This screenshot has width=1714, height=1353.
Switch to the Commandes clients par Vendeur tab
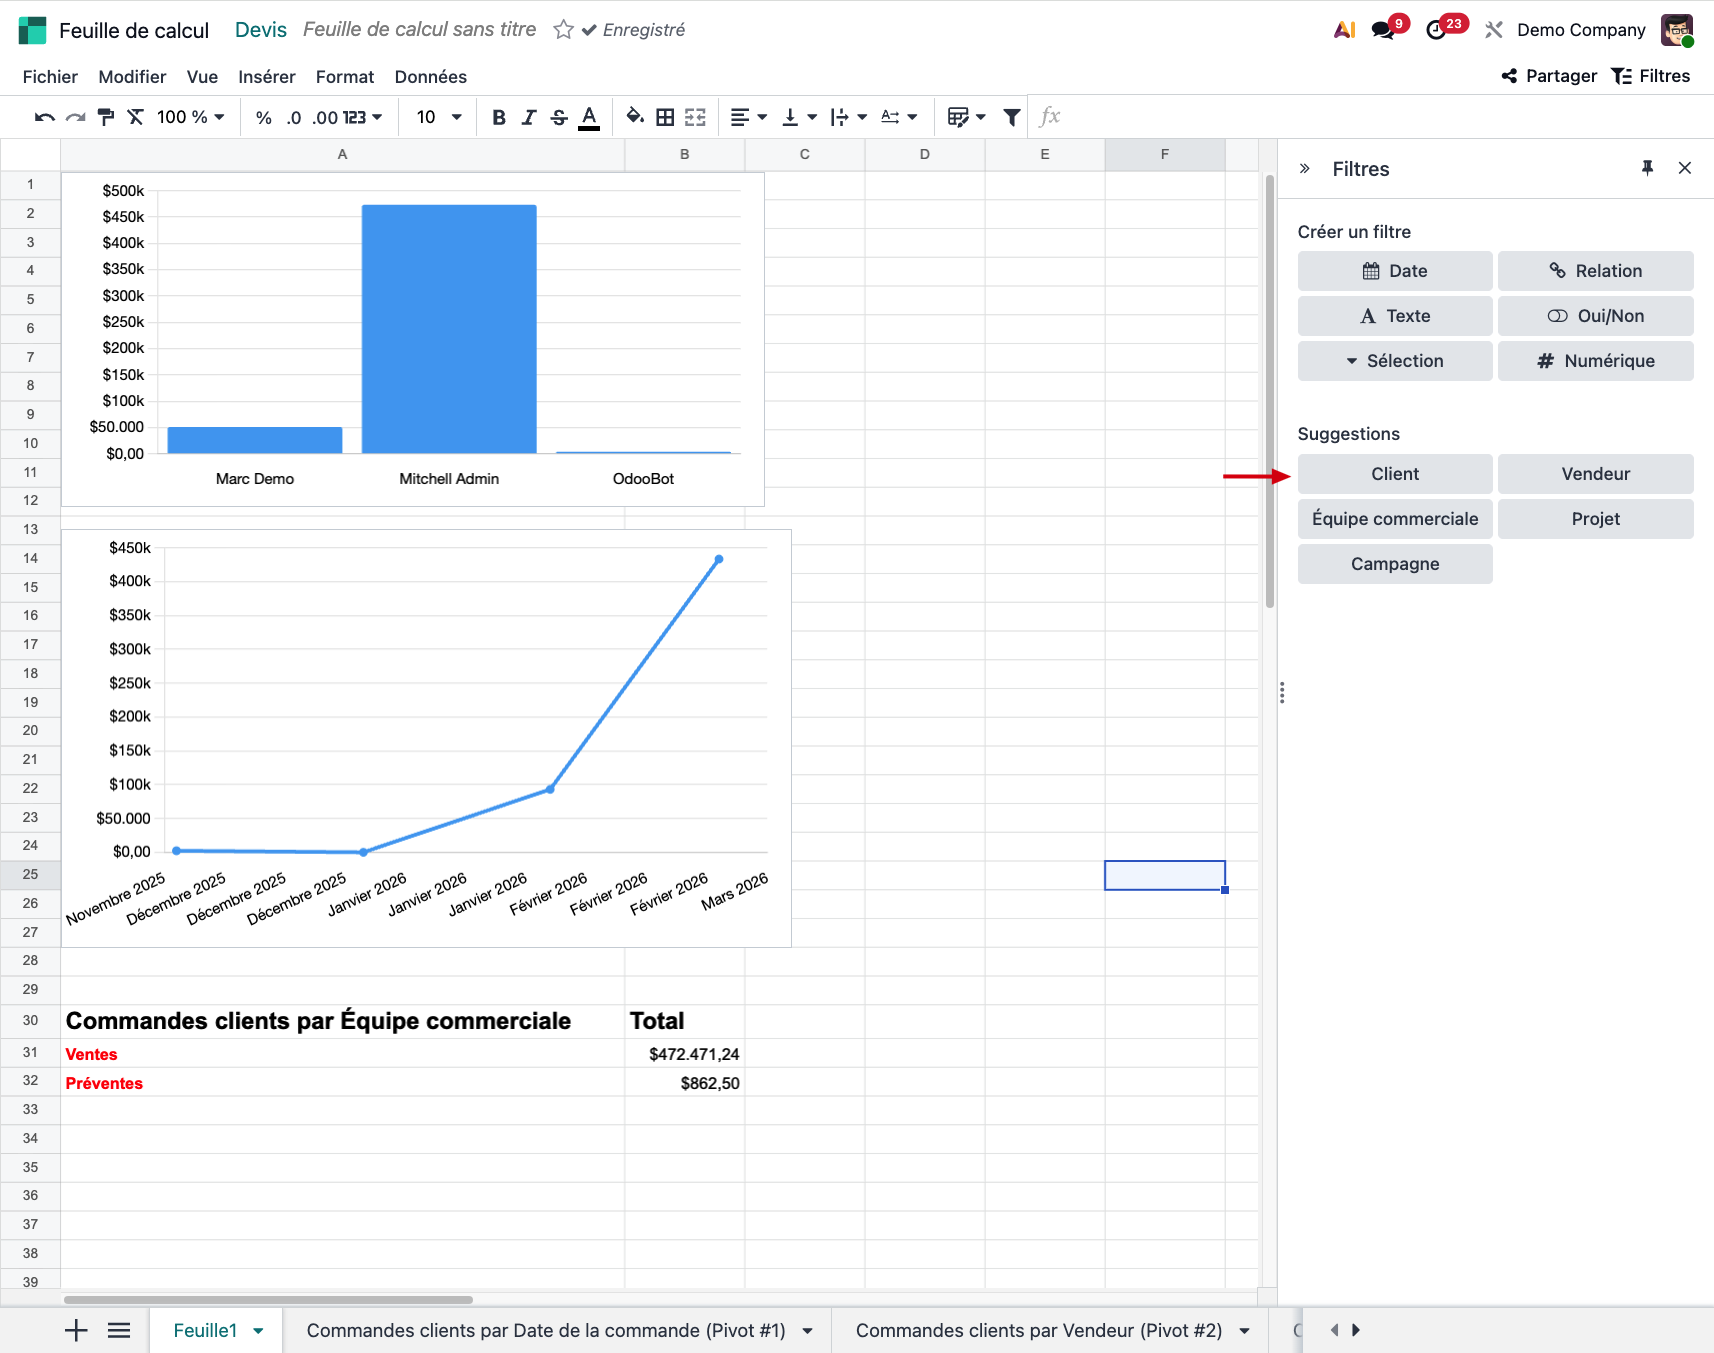[1038, 1331]
